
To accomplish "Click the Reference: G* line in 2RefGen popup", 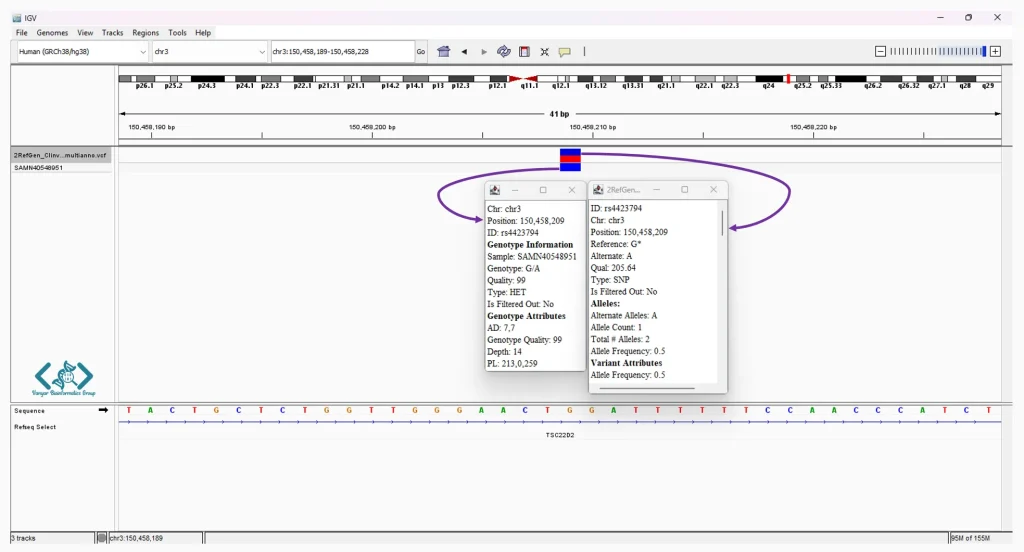I will [x=616, y=244].
